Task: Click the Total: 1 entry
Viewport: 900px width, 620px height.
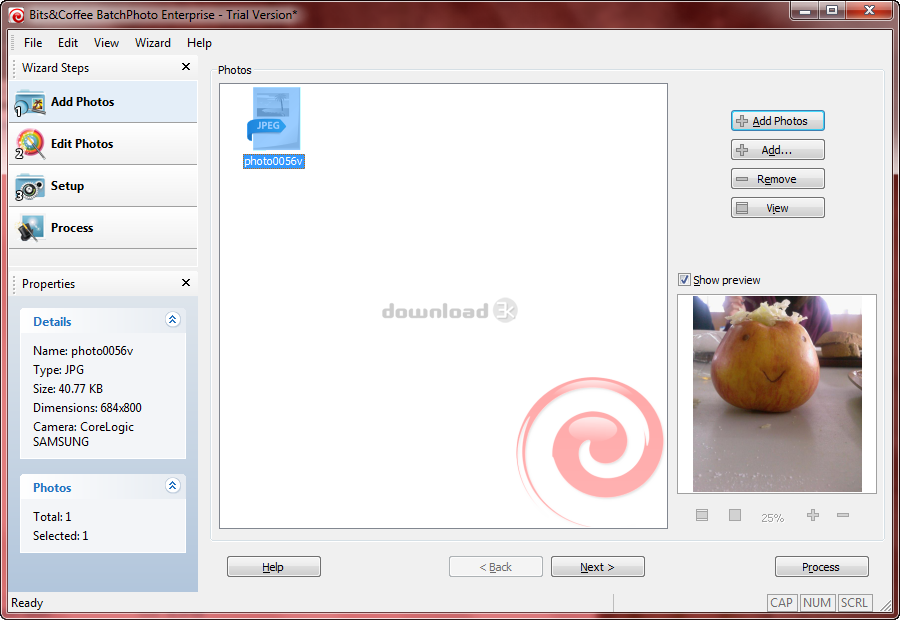Action: click(x=52, y=517)
